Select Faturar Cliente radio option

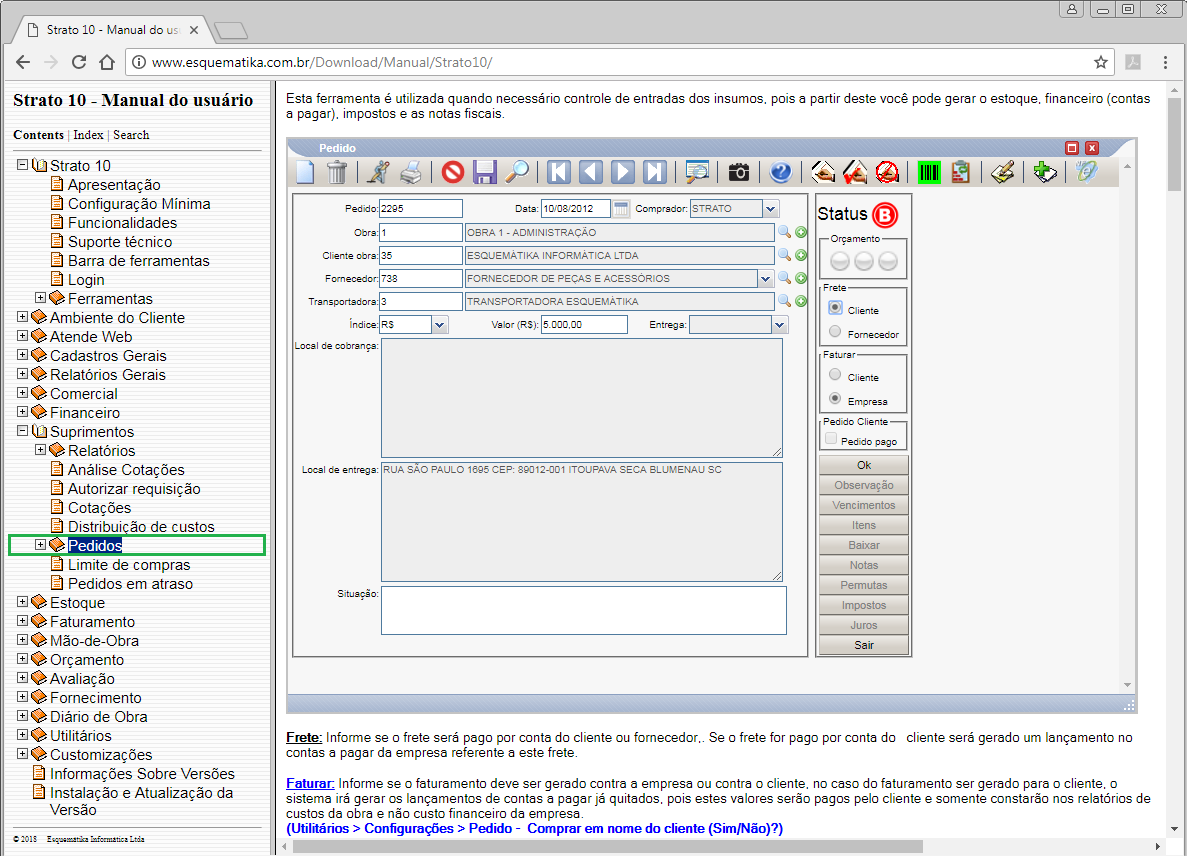(835, 375)
